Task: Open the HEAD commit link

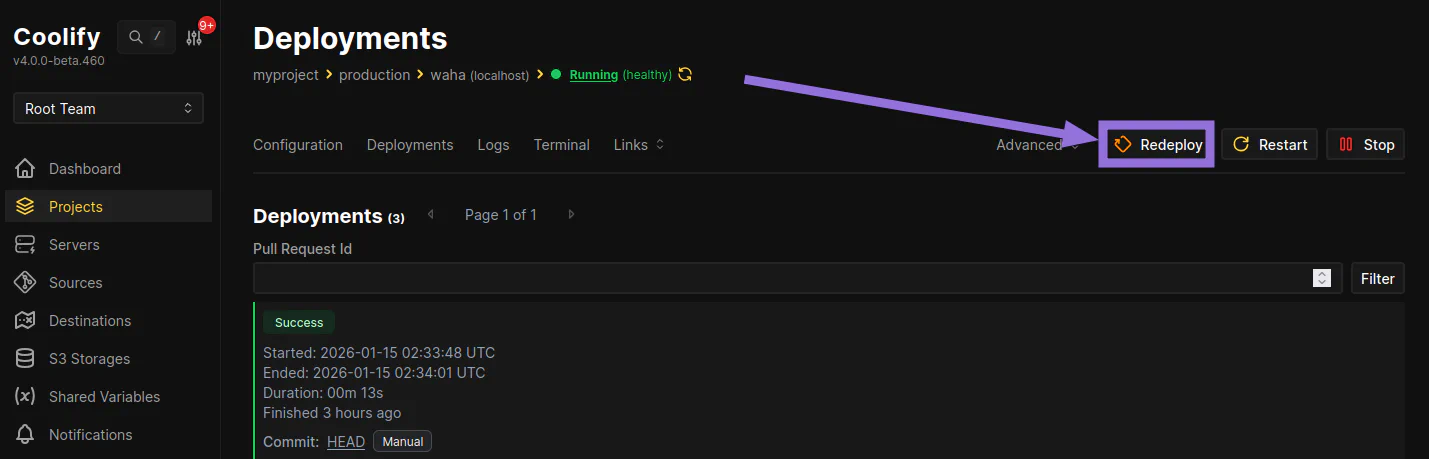Action: tap(346, 442)
